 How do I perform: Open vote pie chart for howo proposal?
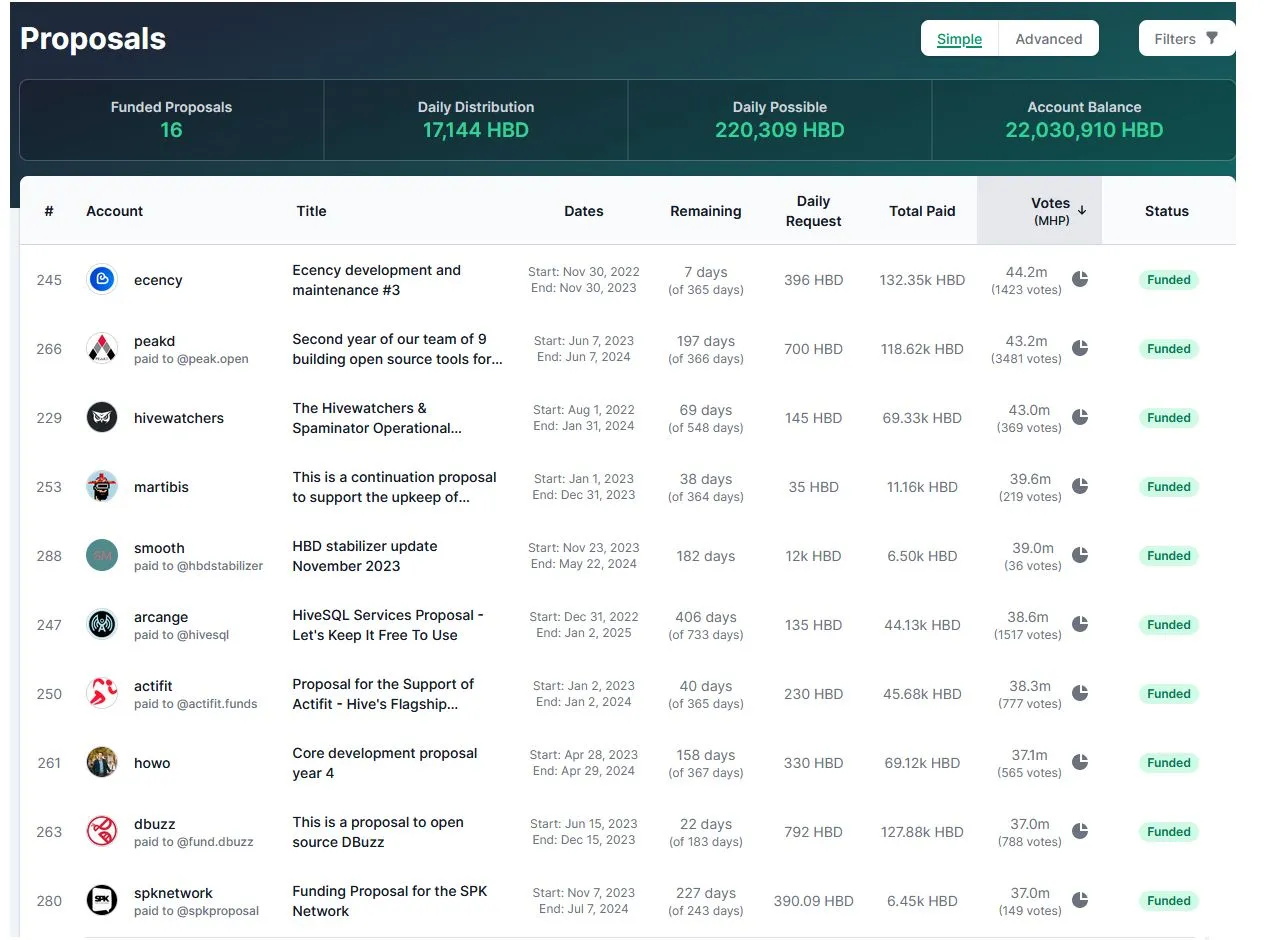[1080, 762]
